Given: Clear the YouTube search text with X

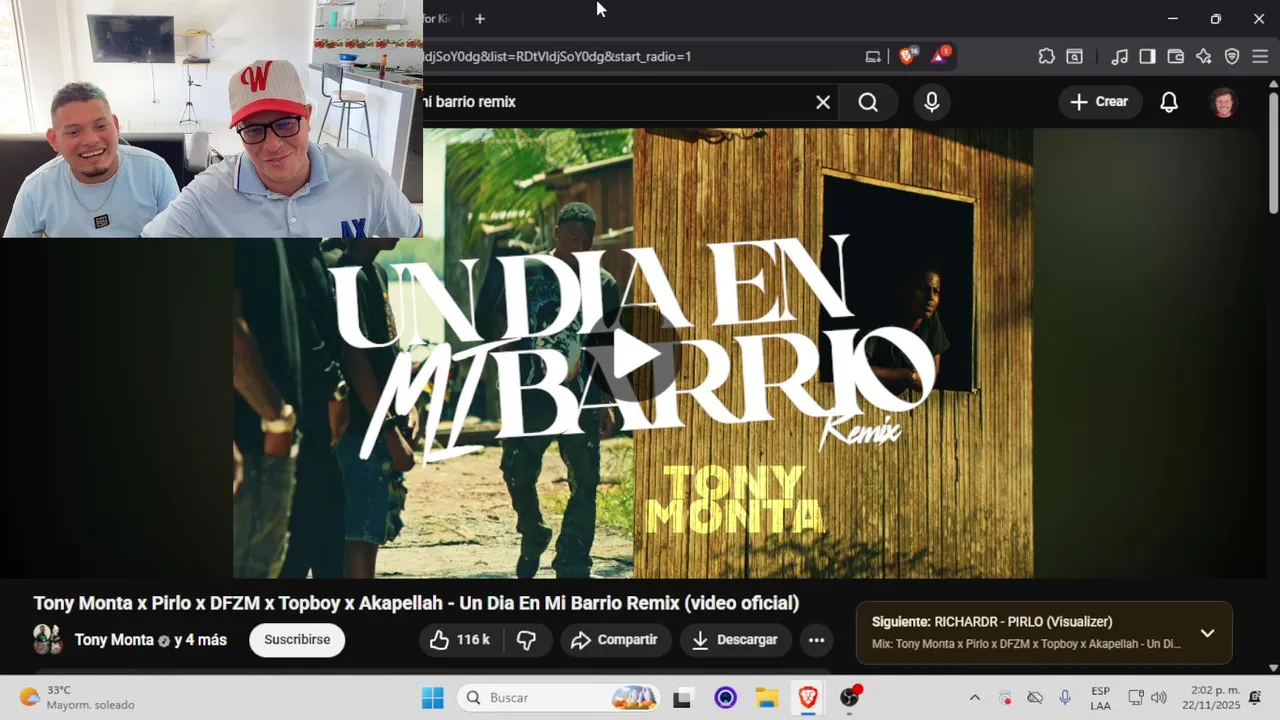Looking at the screenshot, I should click(823, 102).
